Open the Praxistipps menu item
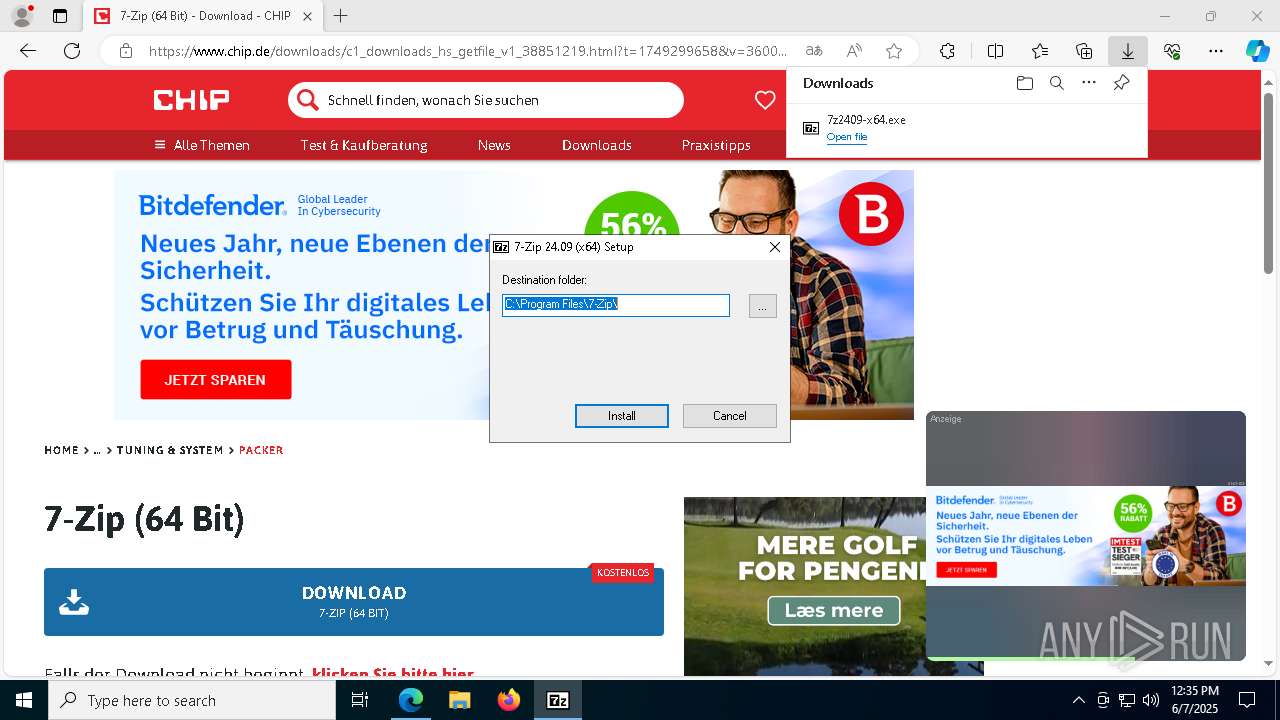This screenshot has height=720, width=1280. (x=716, y=145)
